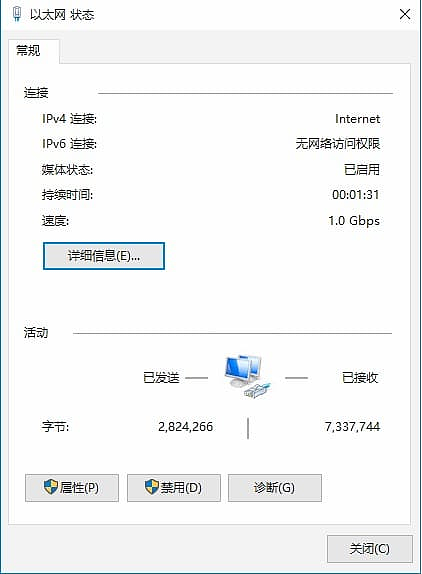Click the Ethernet adapter icon in title bar
The image size is (422, 574).
pyautogui.click(x=16, y=14)
